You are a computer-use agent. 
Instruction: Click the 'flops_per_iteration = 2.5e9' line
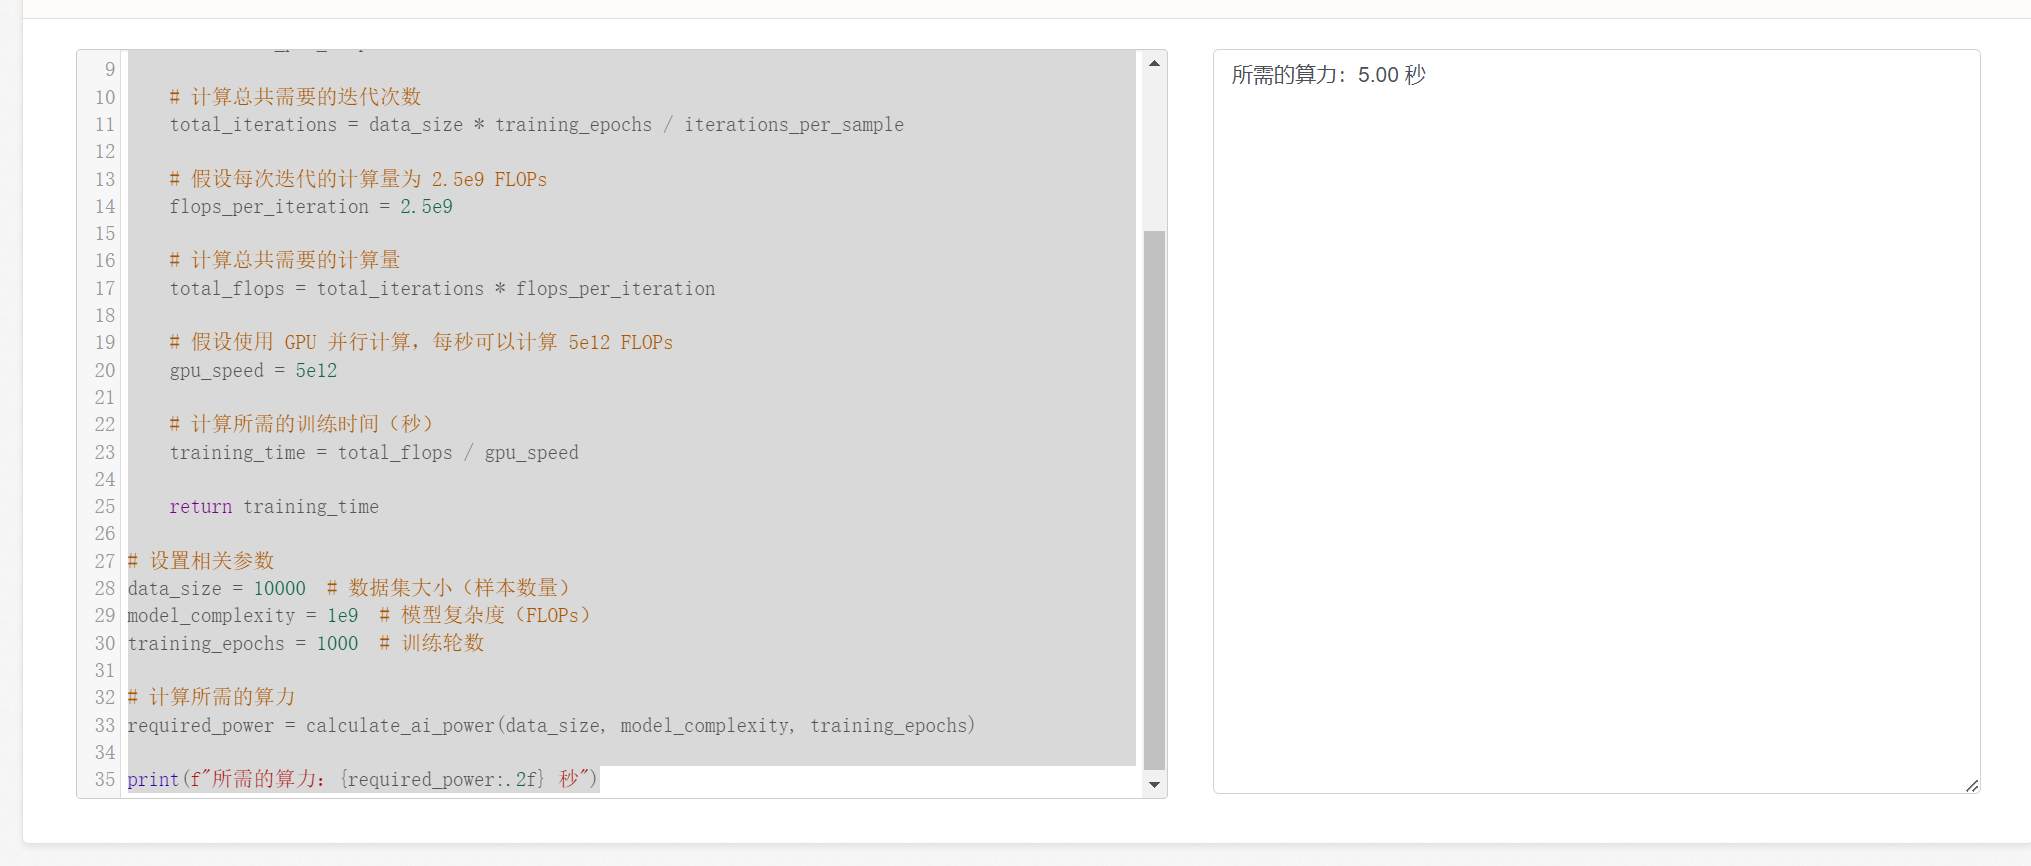pos(311,207)
